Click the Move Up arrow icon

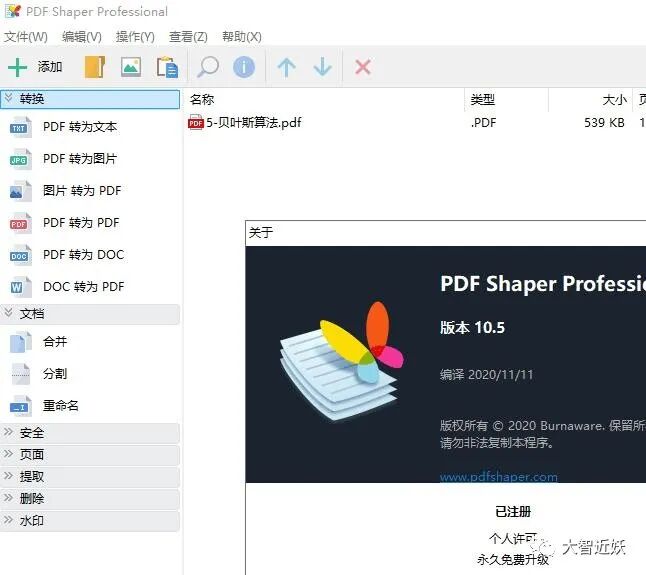(287, 67)
